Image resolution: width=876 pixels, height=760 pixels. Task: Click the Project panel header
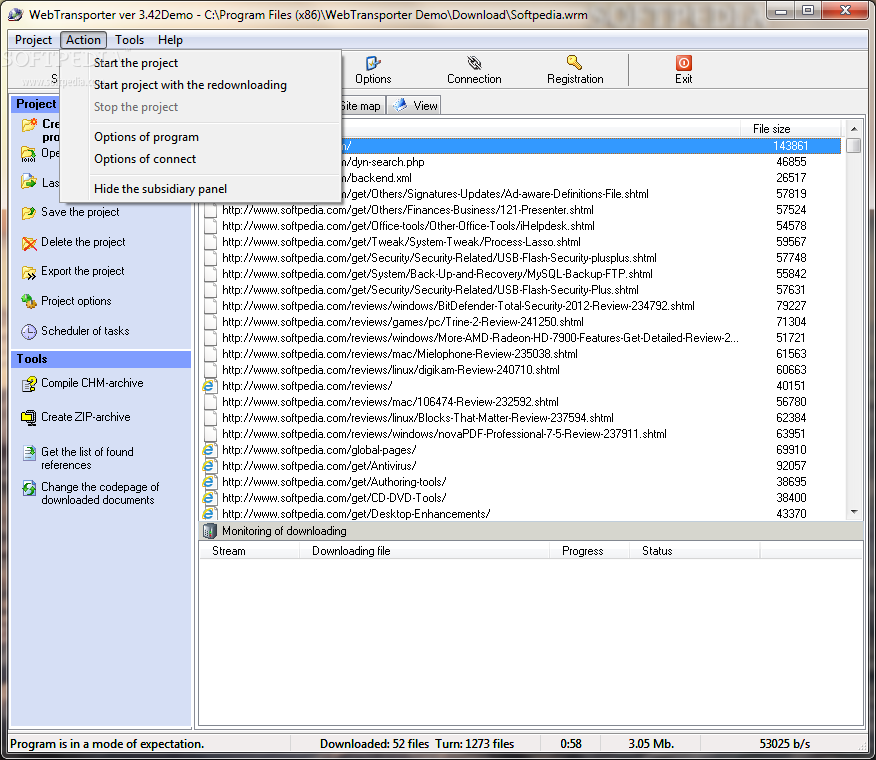36,104
